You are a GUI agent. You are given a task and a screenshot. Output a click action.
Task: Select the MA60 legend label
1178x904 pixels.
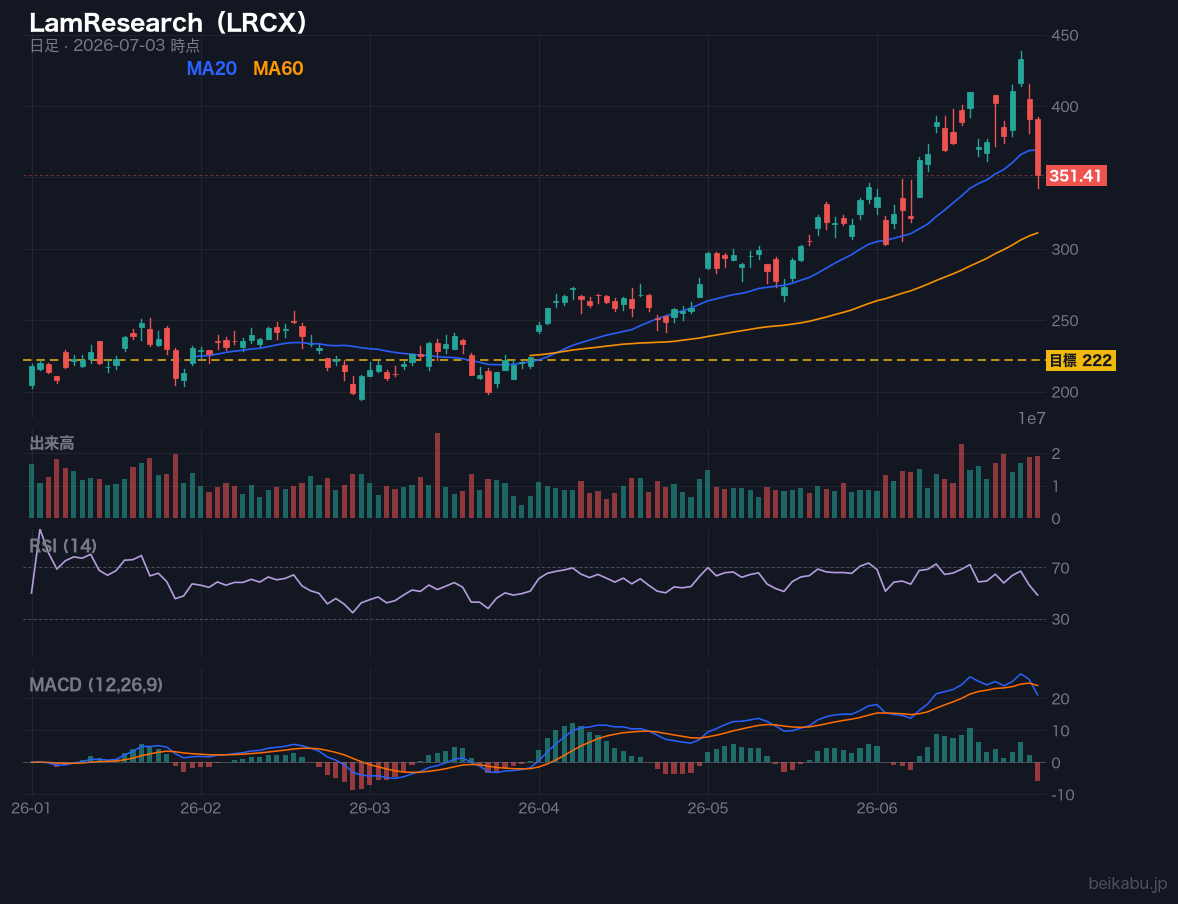pos(278,68)
